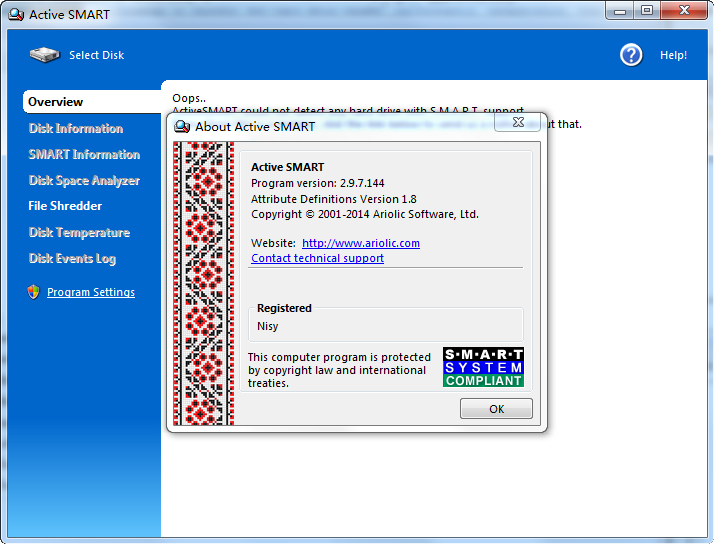Open the Program Settings link
Image resolution: width=715 pixels, height=545 pixels.
tap(91, 292)
